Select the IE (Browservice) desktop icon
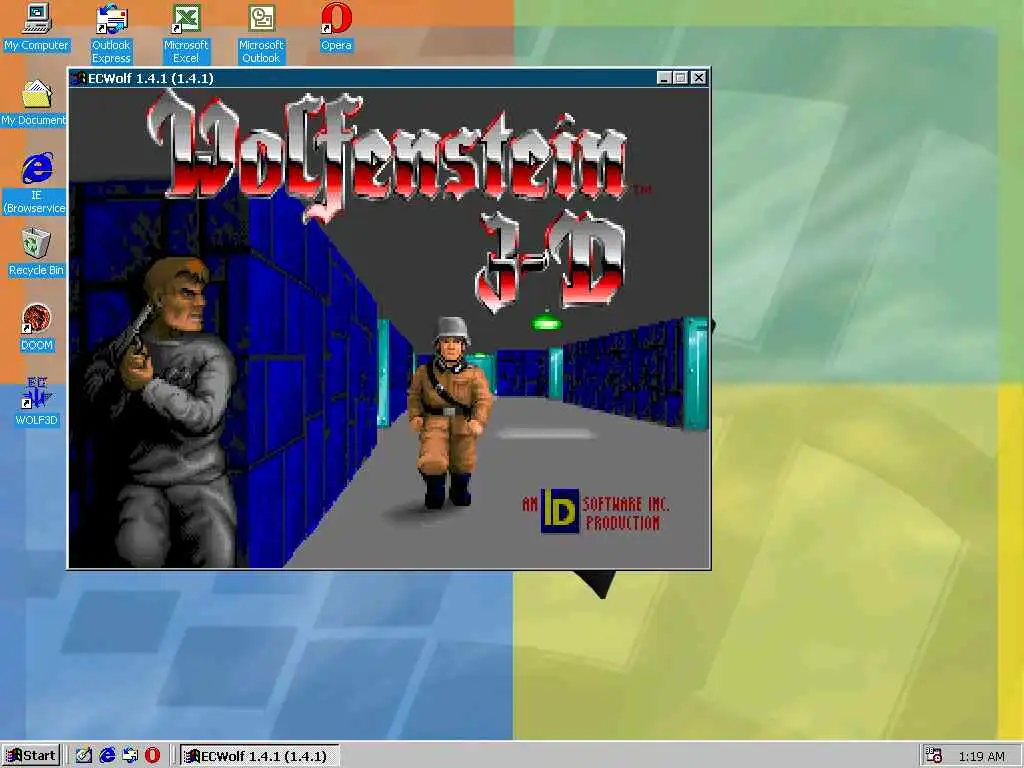 pyautogui.click(x=37, y=184)
